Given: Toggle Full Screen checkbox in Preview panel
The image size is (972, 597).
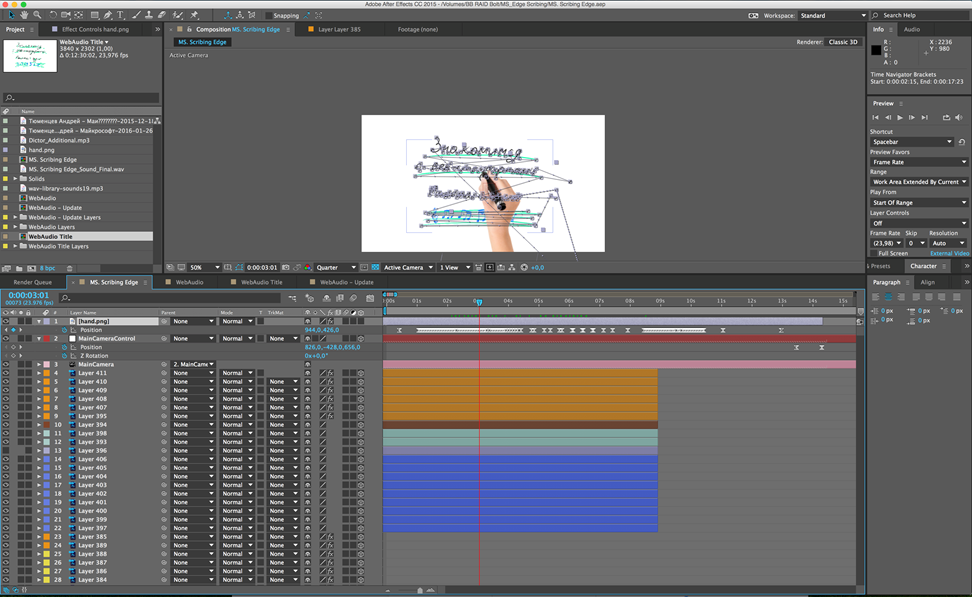Looking at the screenshot, I should click(874, 253).
